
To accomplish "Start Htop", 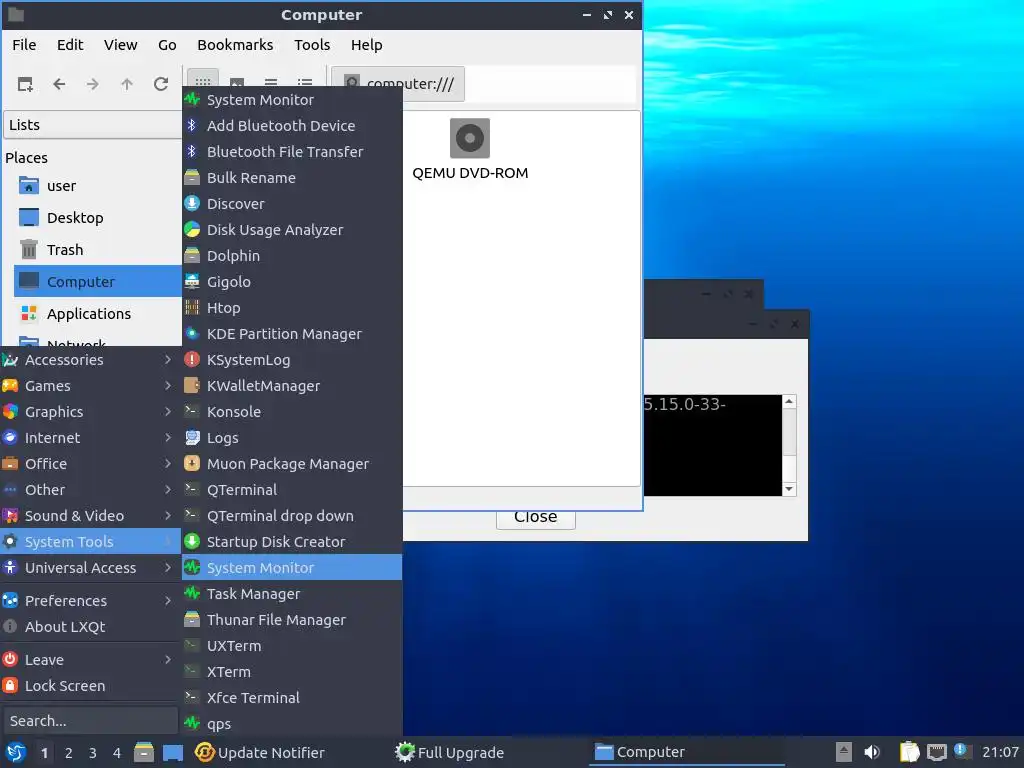I will (x=292, y=308).
